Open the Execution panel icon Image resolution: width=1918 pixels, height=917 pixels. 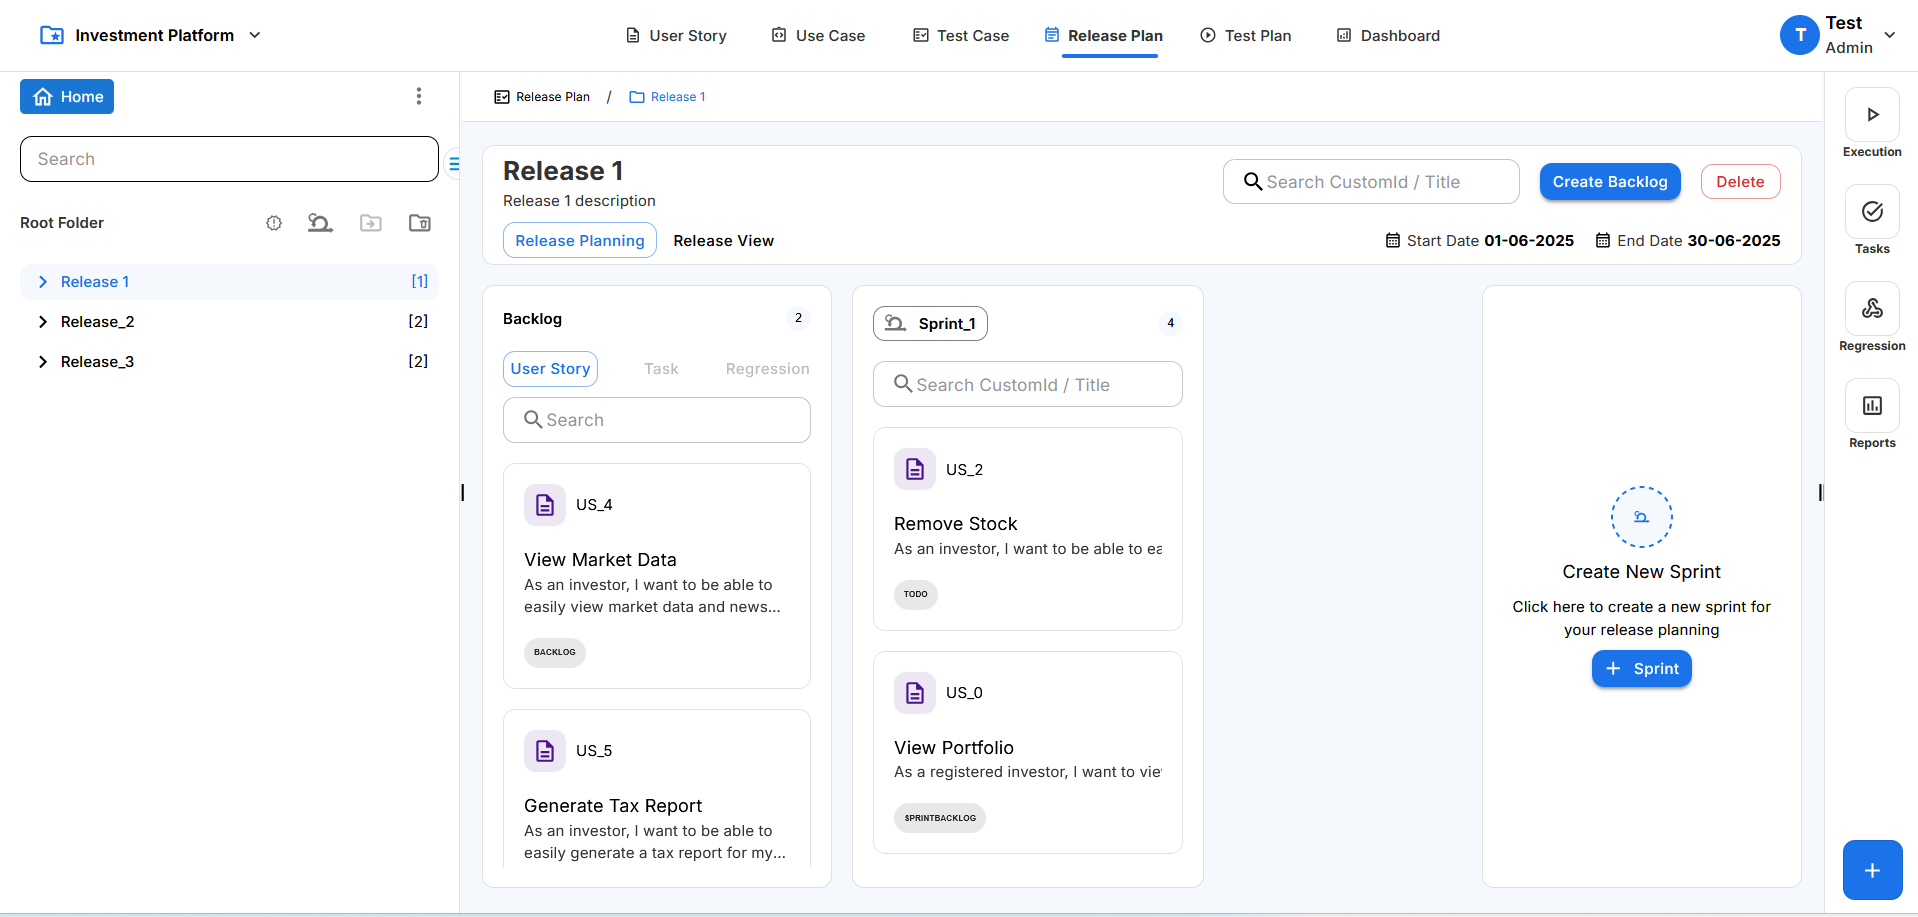(x=1872, y=115)
